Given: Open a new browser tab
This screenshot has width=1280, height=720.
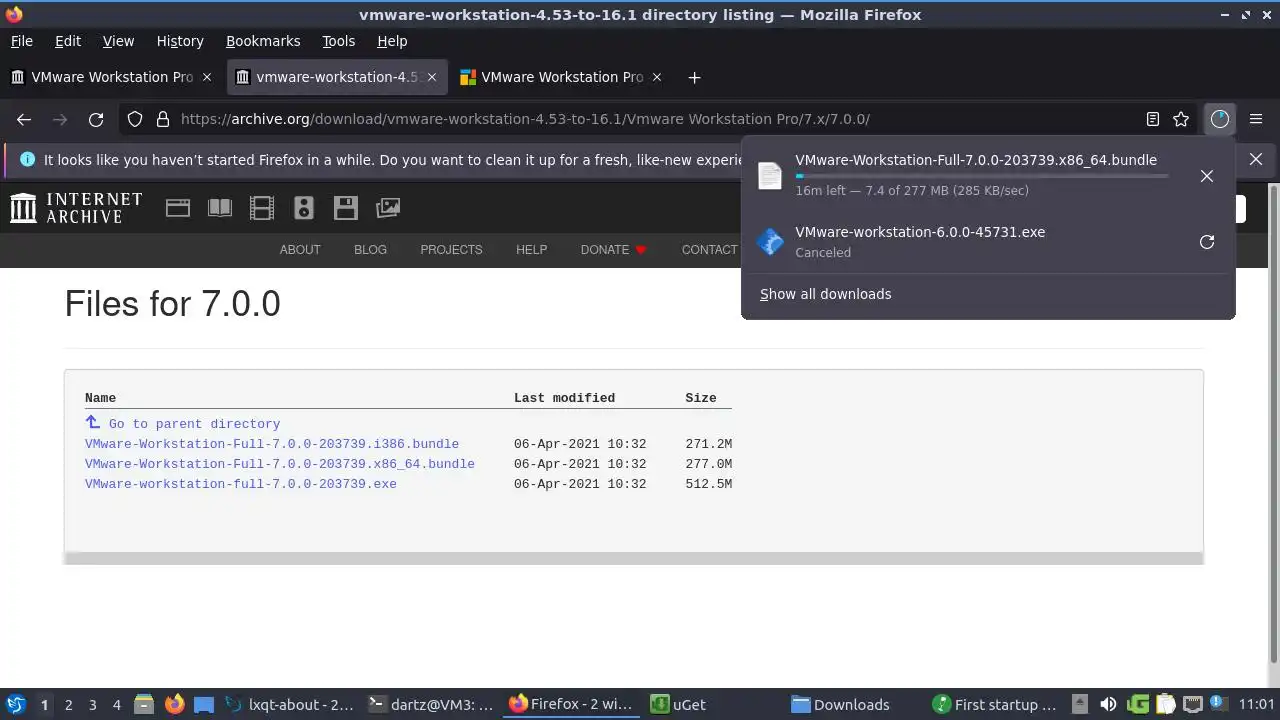Looking at the screenshot, I should tap(694, 77).
